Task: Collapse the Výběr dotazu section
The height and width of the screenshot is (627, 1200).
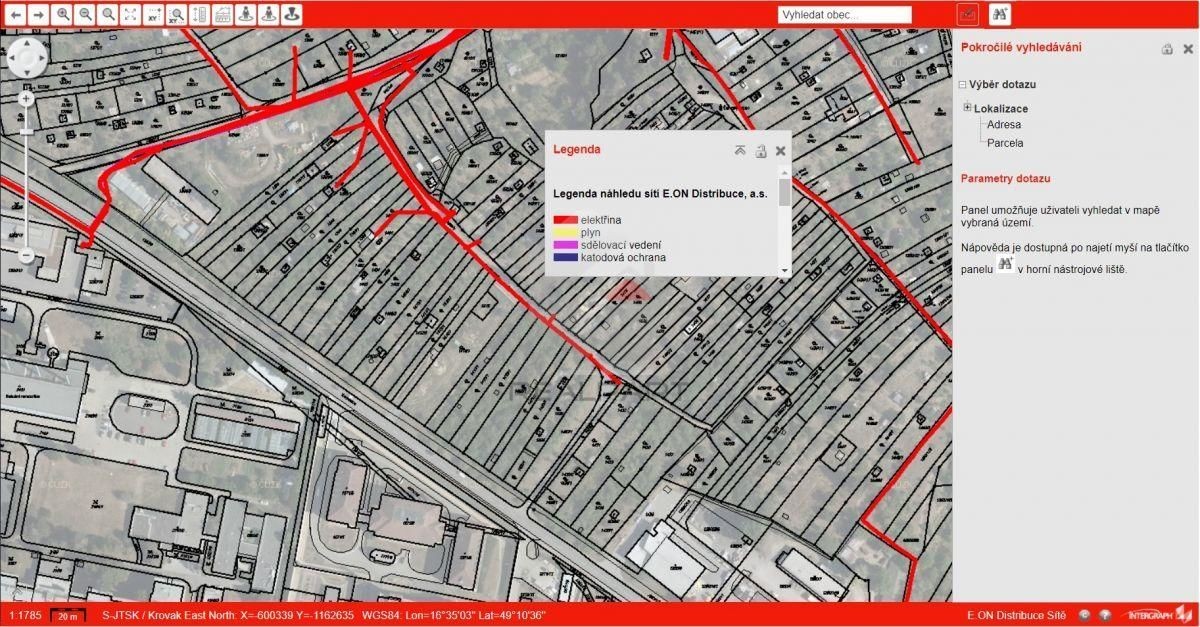Action: pos(962,85)
